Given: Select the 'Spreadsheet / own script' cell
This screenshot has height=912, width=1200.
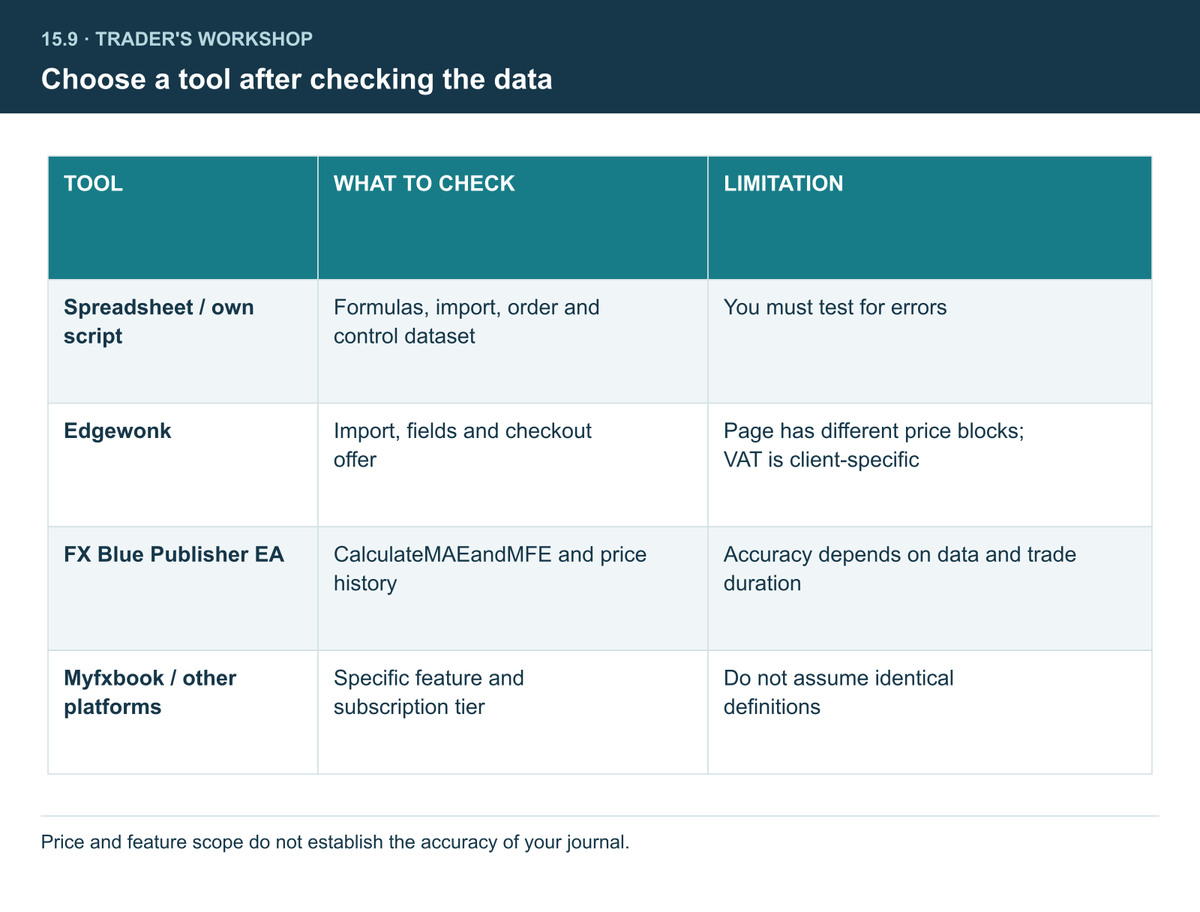Looking at the screenshot, I should point(183,341).
